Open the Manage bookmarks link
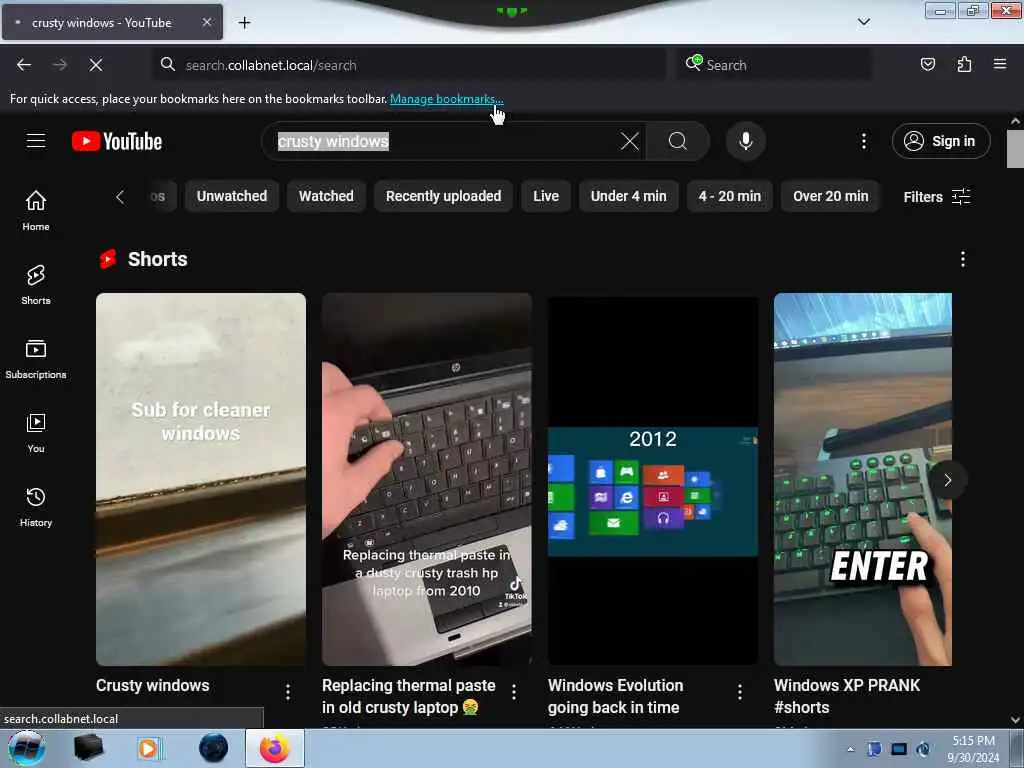Viewport: 1024px width, 768px height. pyautogui.click(x=447, y=99)
